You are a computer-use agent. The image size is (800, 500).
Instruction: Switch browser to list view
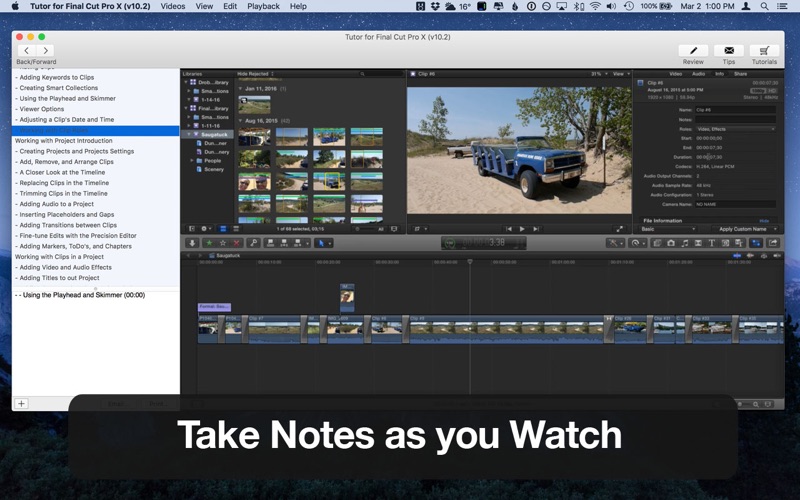236,229
